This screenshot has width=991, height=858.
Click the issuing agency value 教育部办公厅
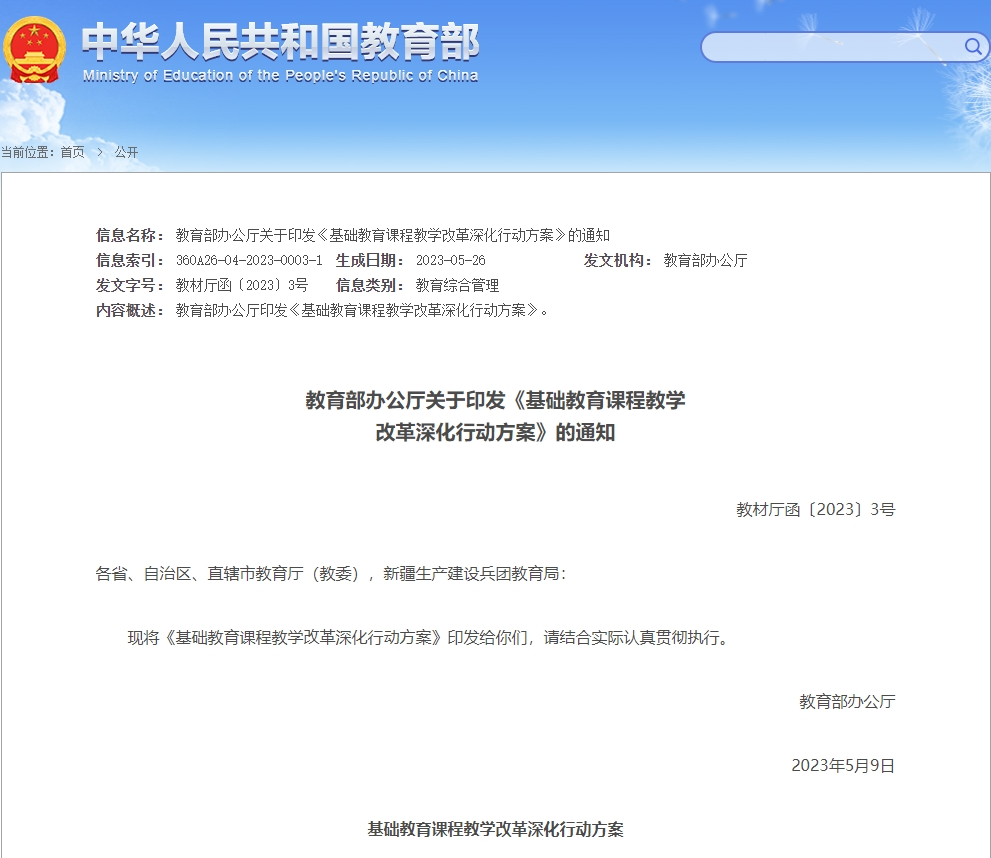705,260
